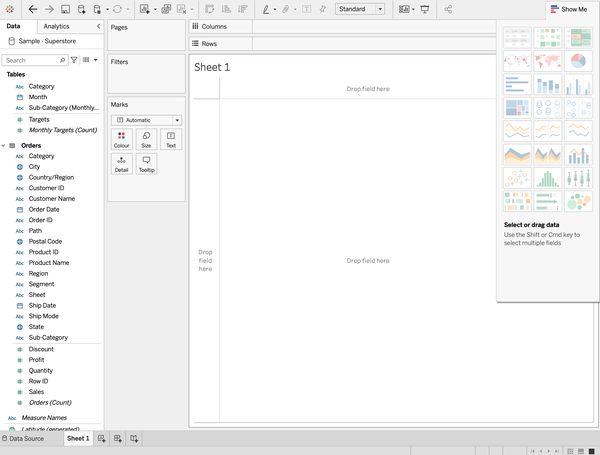Open the Size mark card
The width and height of the screenshot is (600, 455).
(x=146, y=139)
